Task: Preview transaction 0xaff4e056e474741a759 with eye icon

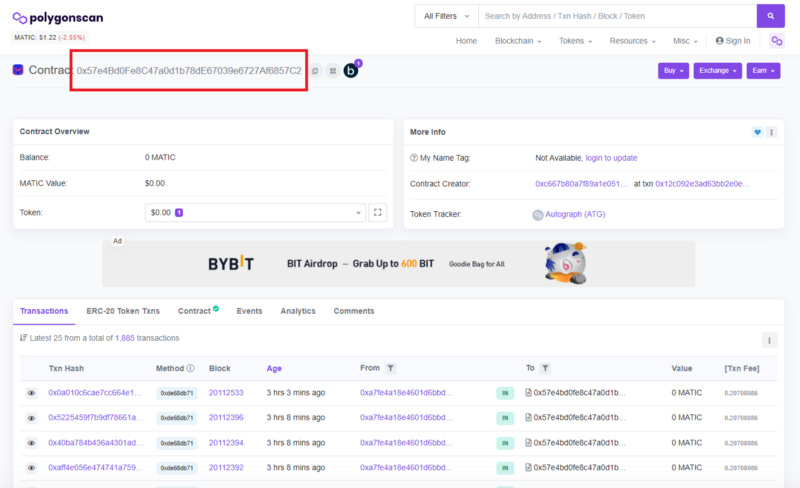Action: (x=31, y=468)
